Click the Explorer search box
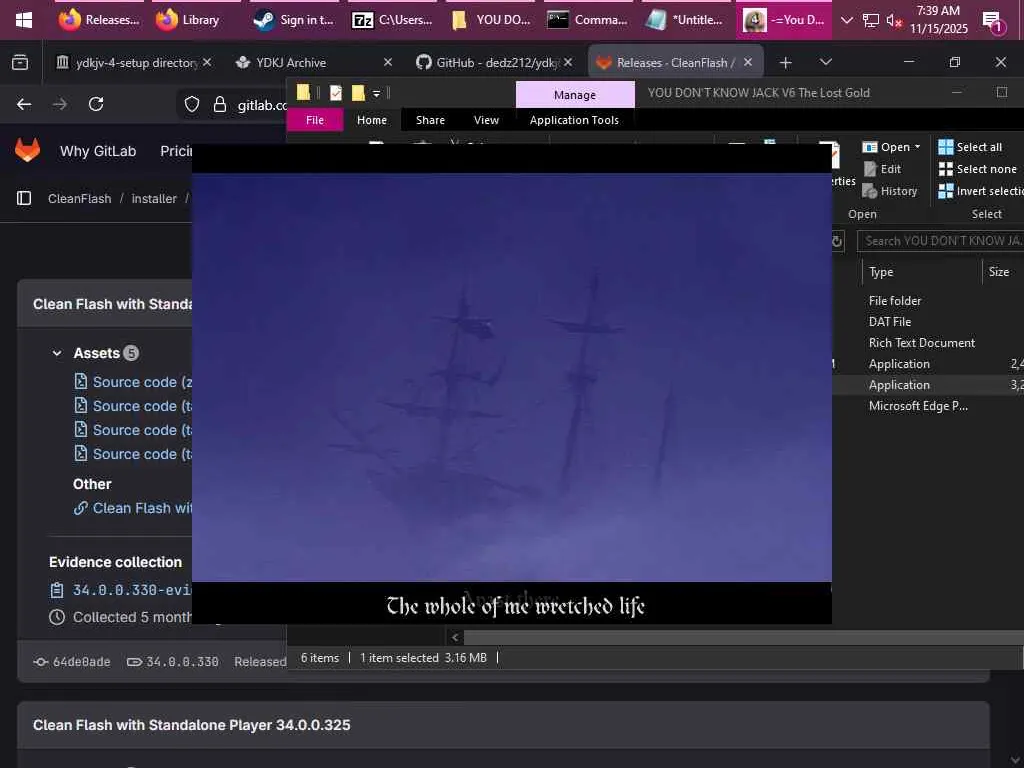This screenshot has width=1024, height=768. [940, 241]
